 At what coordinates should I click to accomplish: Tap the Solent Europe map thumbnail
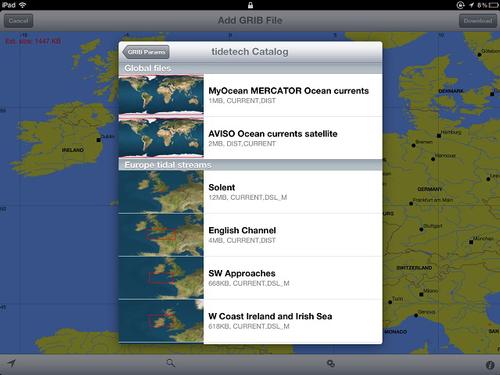161,192
